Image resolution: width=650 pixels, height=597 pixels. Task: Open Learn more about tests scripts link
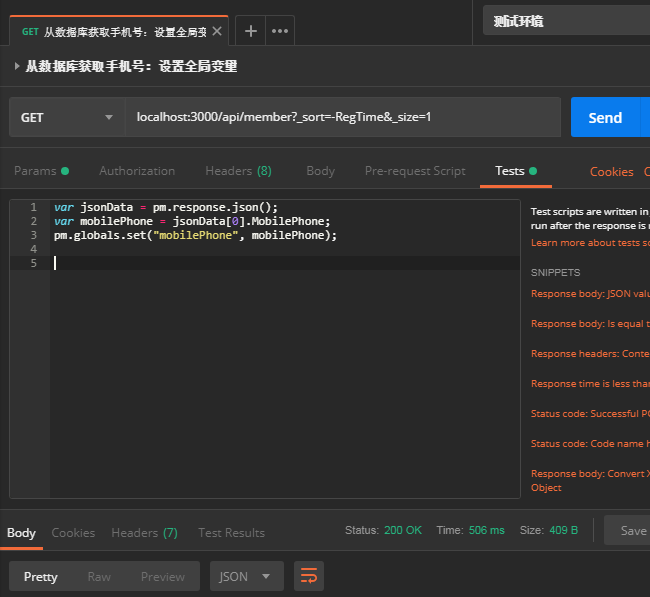590,243
